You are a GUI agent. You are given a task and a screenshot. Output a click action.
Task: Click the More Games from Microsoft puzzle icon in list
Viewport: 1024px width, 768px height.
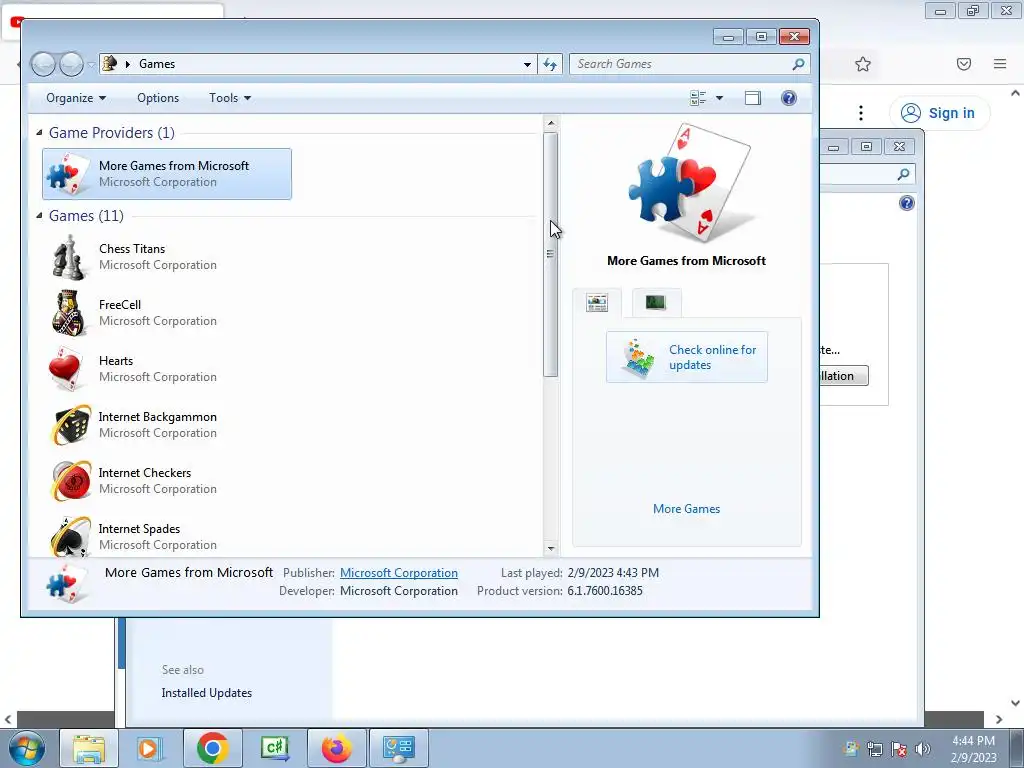coord(68,174)
